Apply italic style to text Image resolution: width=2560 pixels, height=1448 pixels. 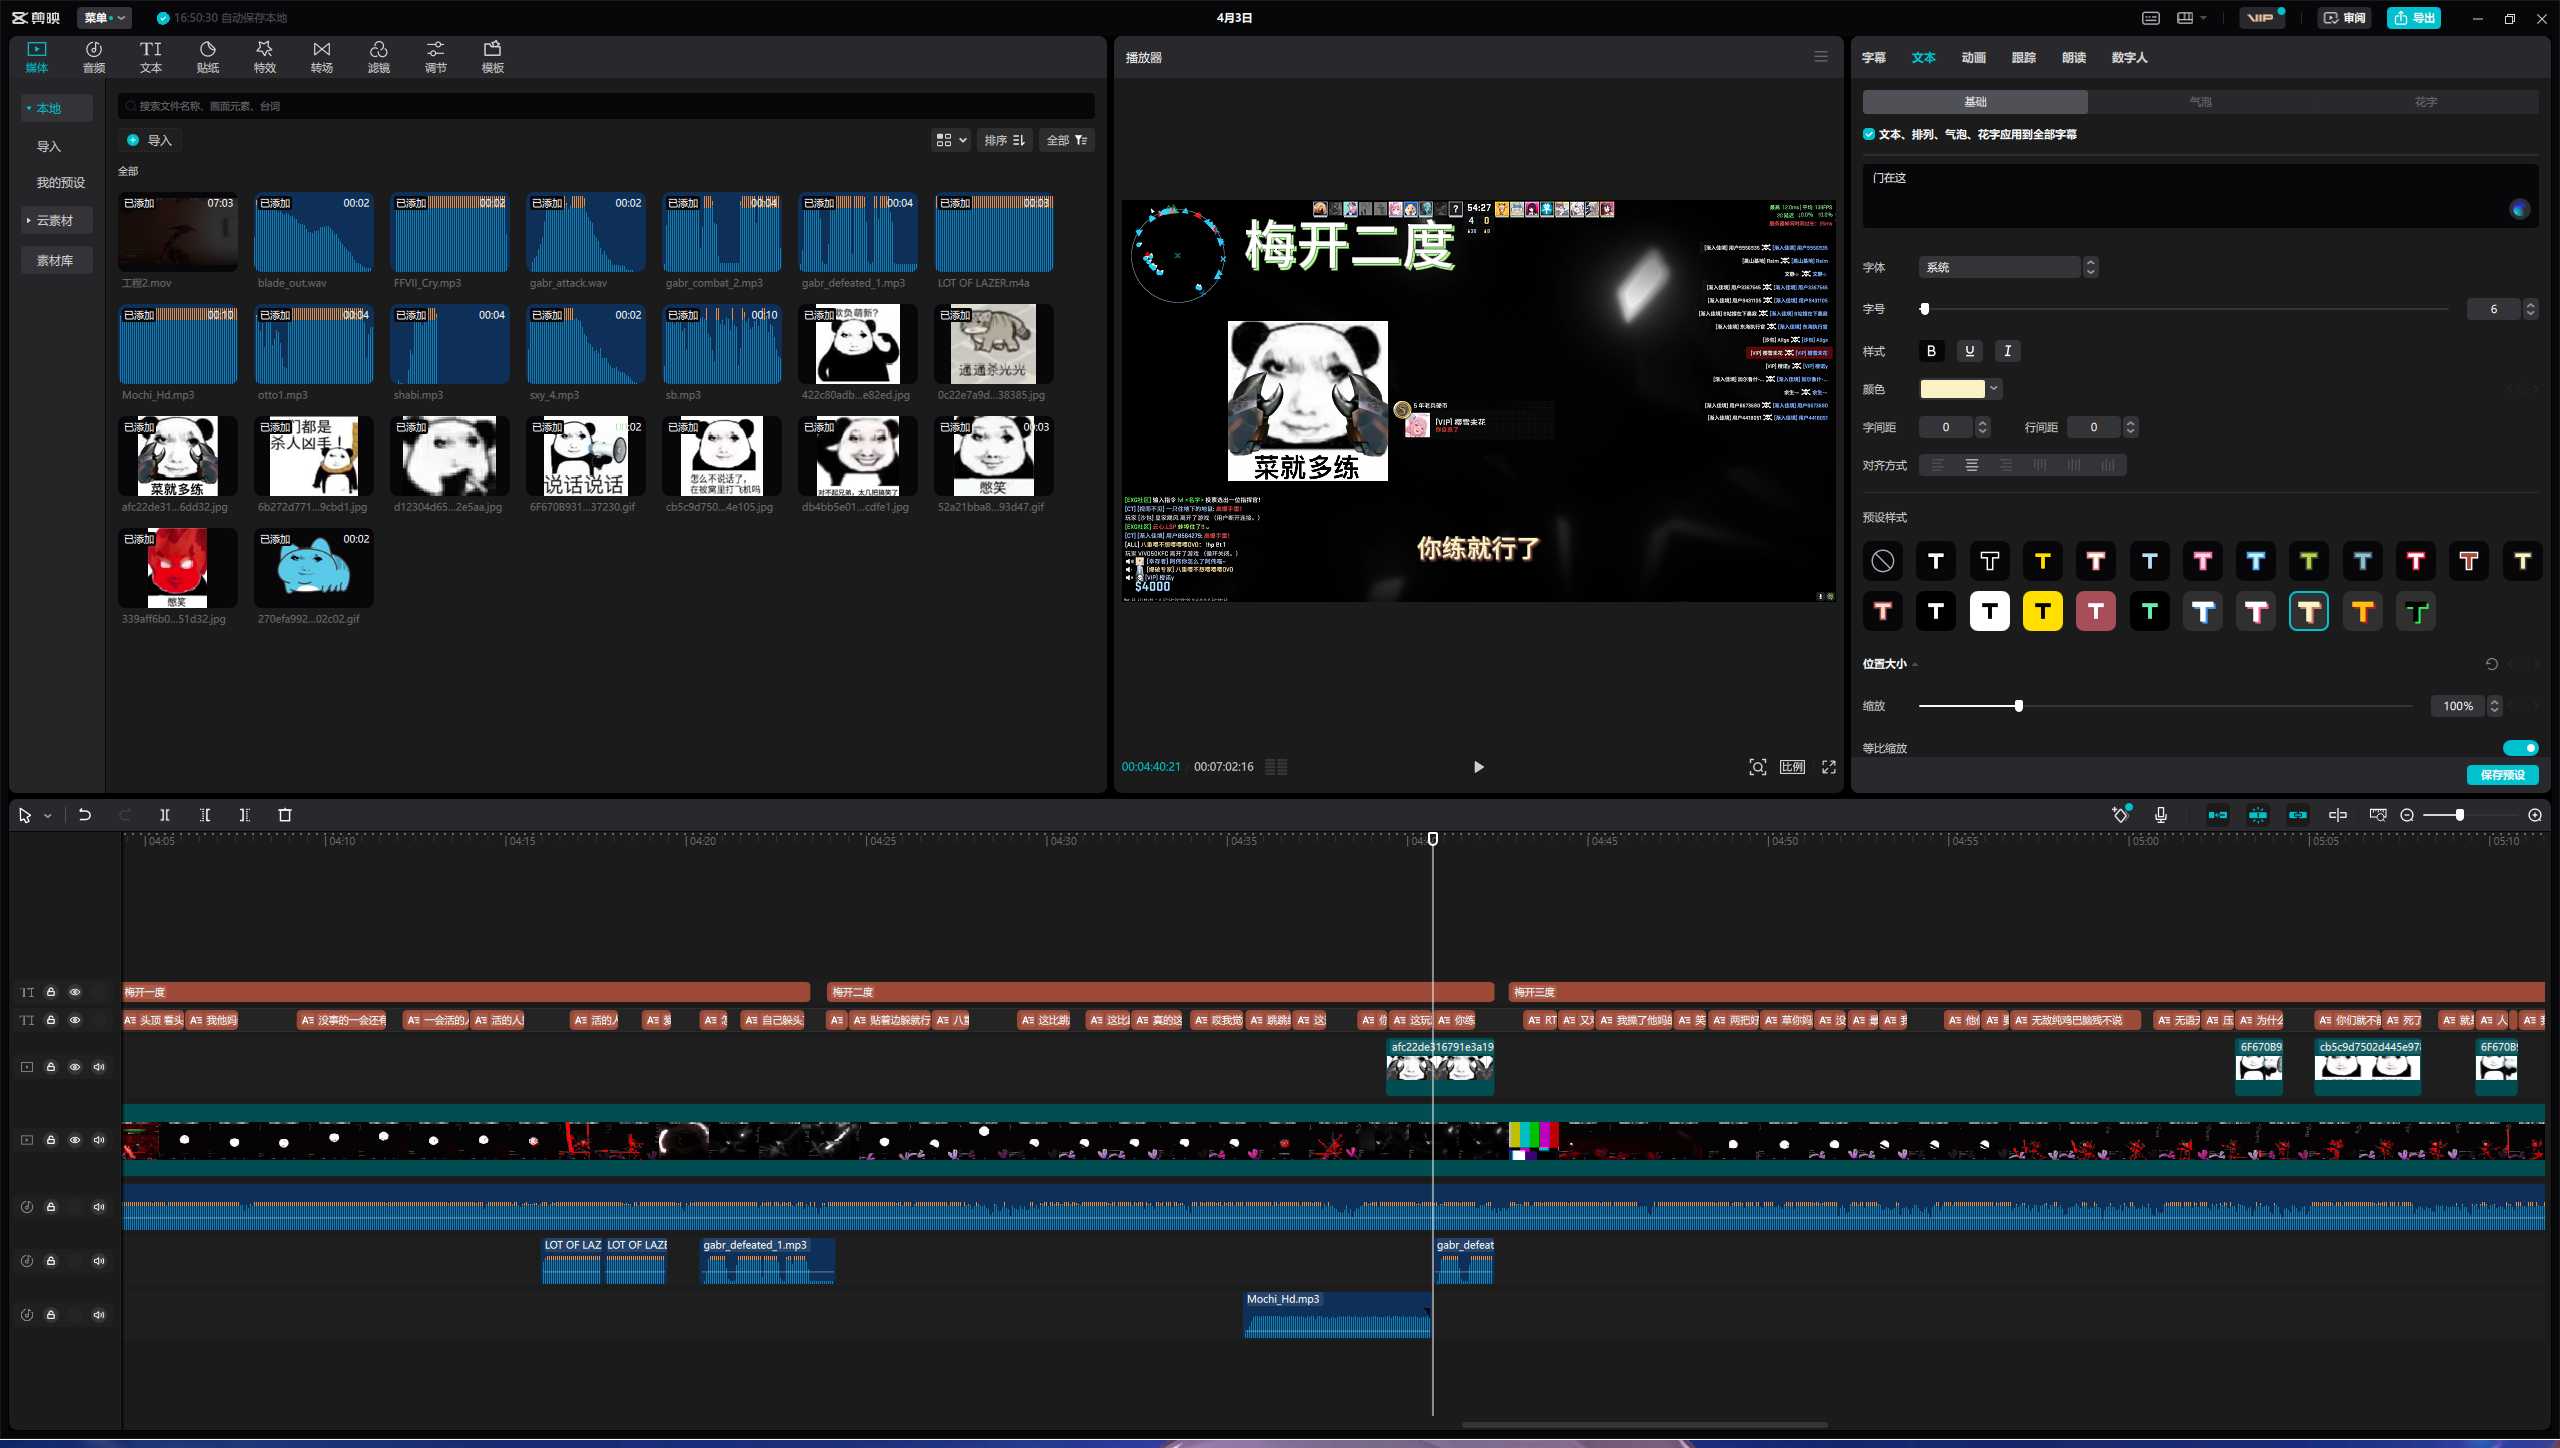pos(2007,351)
